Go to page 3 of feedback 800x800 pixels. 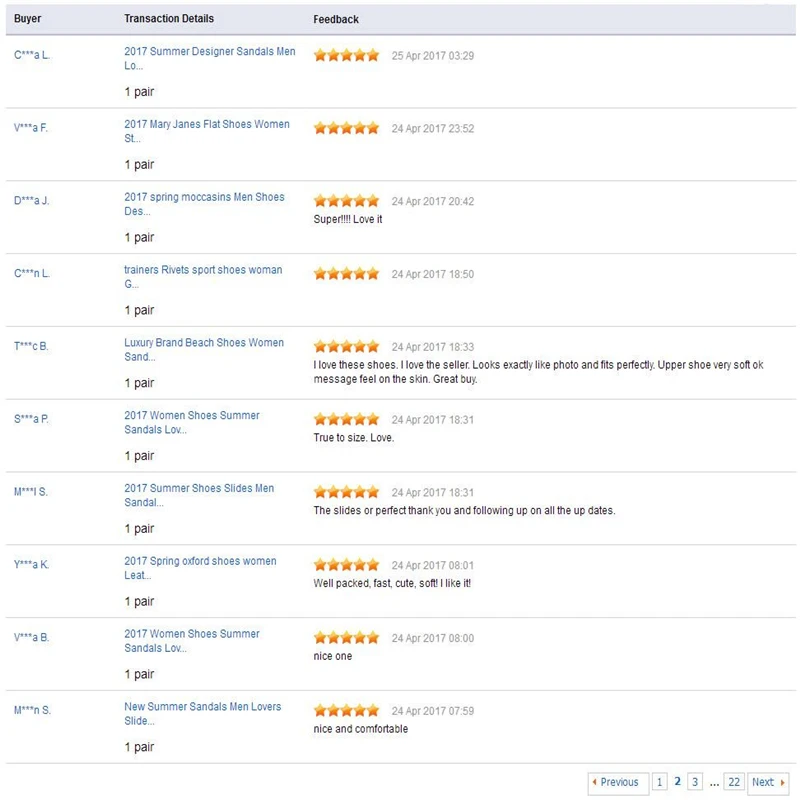[x=694, y=782]
